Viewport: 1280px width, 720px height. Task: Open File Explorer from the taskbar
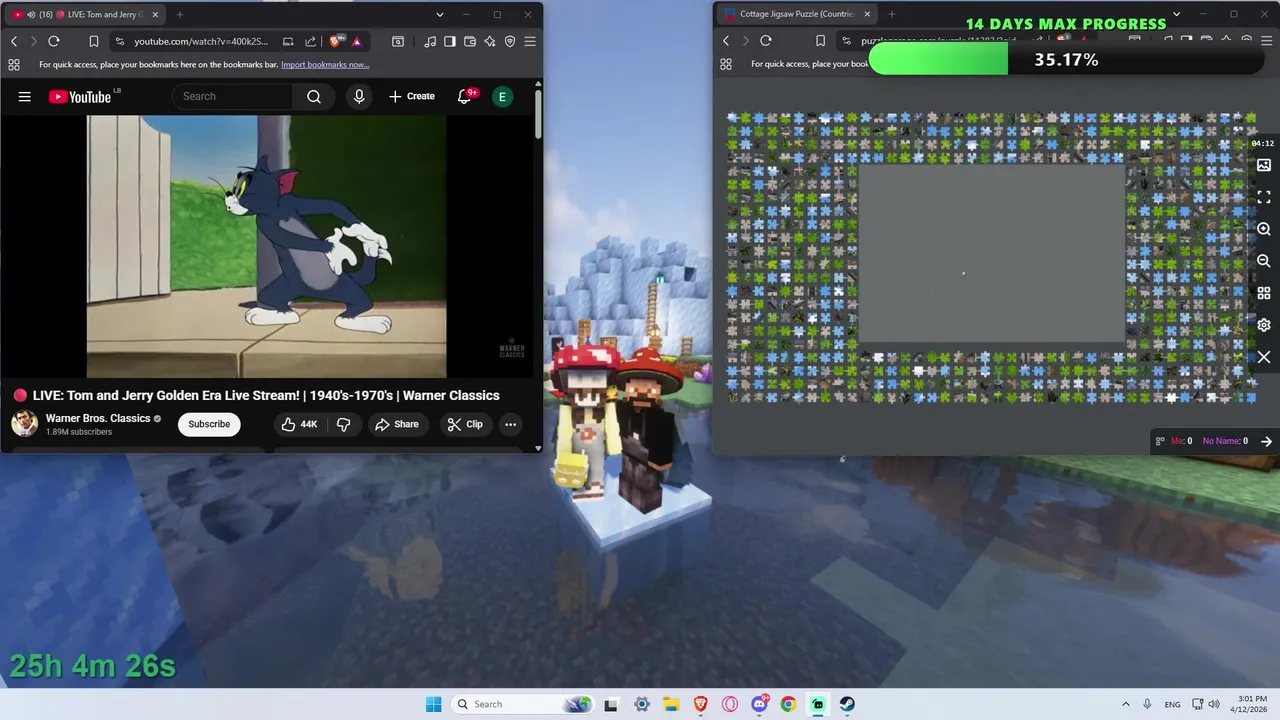(671, 704)
